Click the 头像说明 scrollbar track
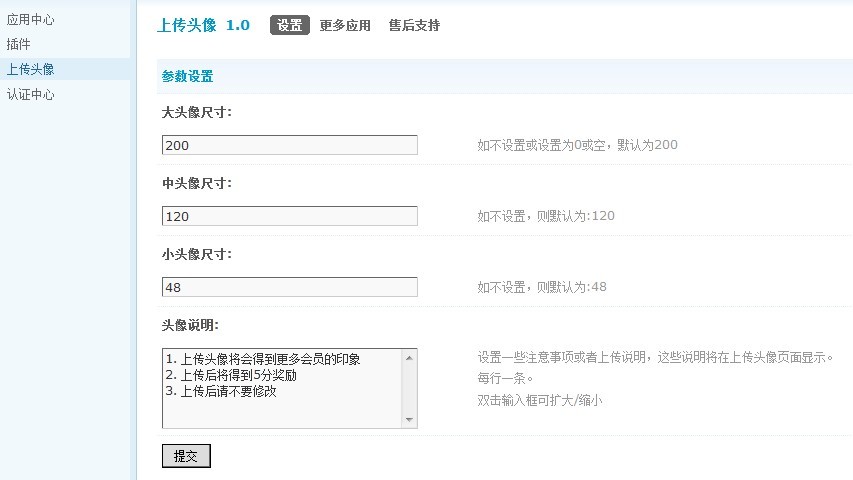Screen dimensions: 853x480 pyautogui.click(x=409, y=388)
